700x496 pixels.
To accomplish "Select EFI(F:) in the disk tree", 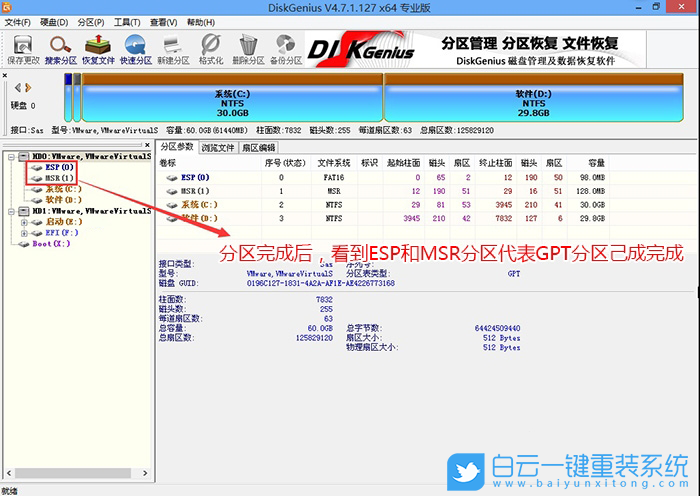I will (x=62, y=233).
